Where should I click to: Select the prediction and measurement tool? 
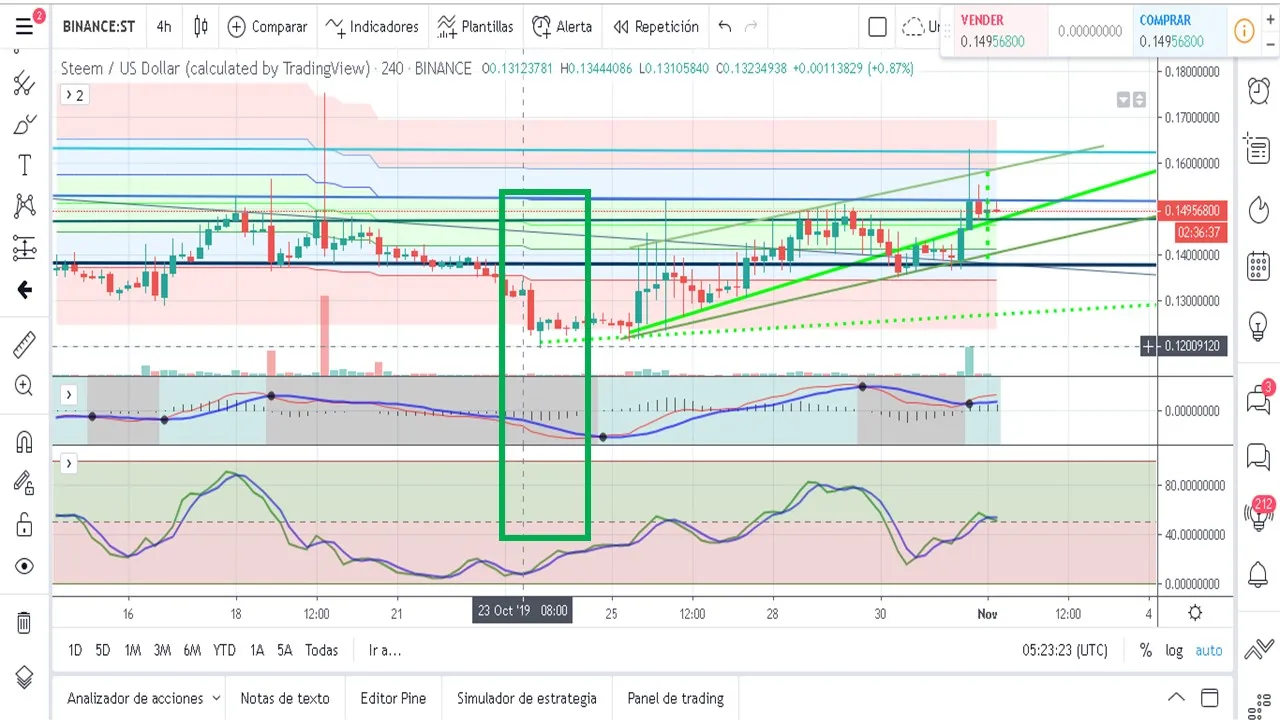coord(24,247)
